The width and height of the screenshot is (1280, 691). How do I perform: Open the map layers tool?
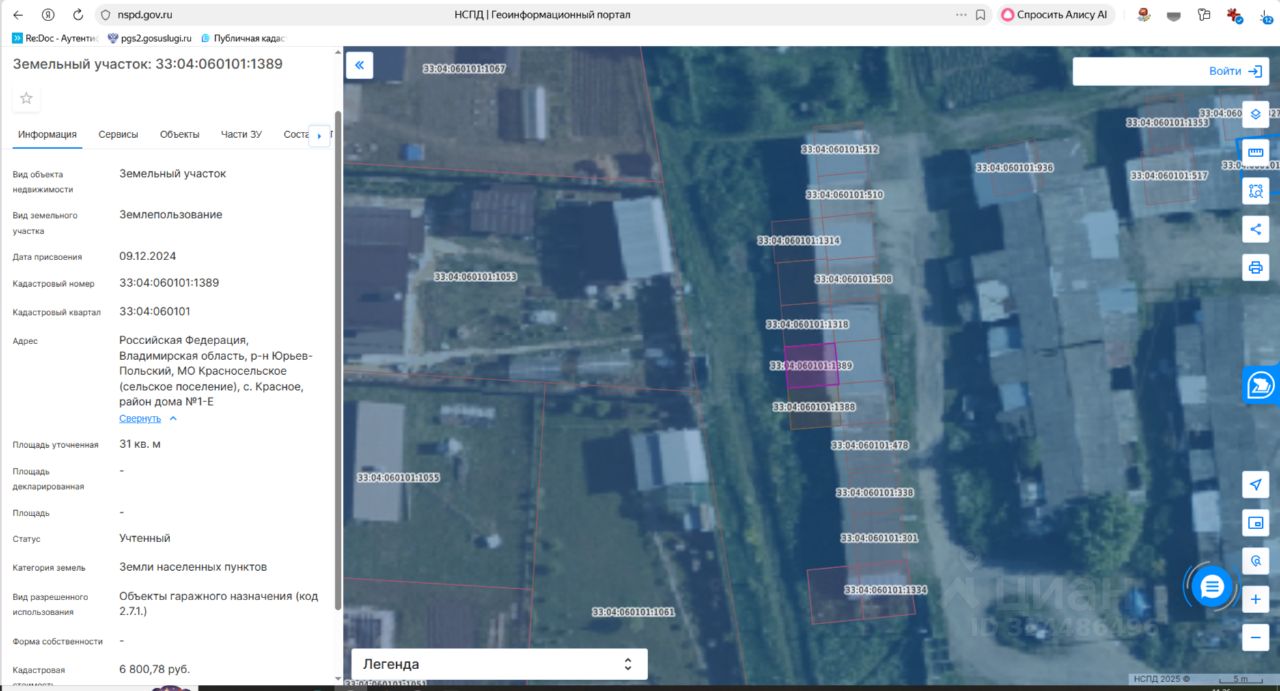(x=1256, y=114)
